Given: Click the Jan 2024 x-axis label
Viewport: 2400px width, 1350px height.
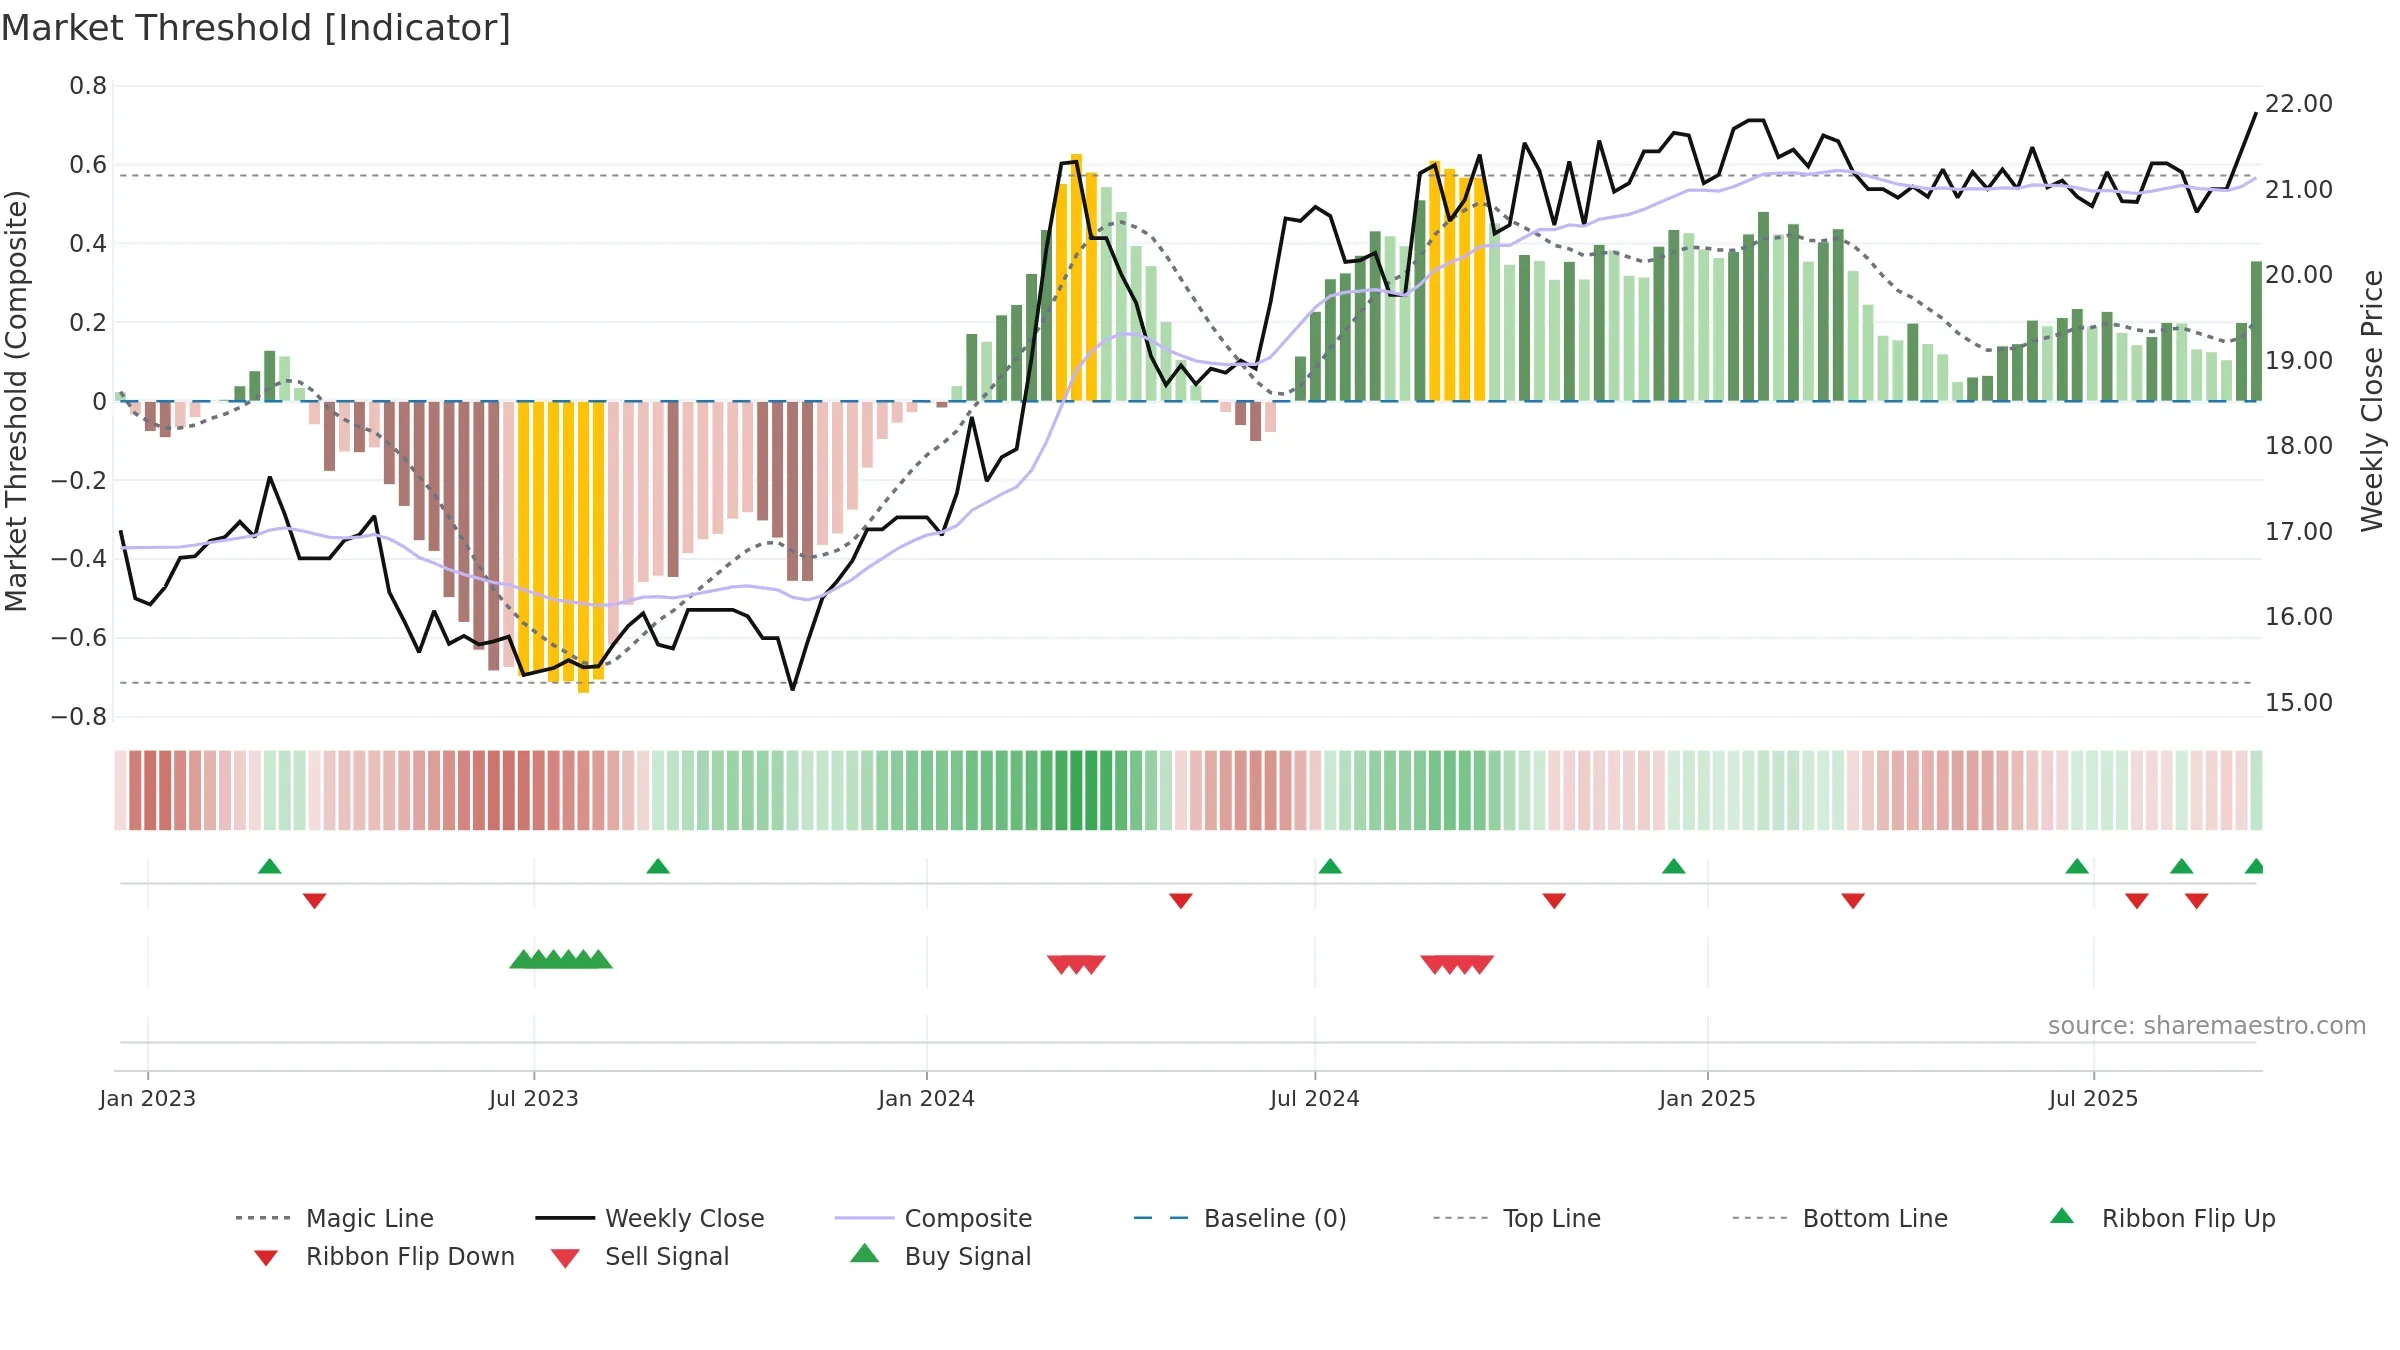Looking at the screenshot, I should (927, 1098).
